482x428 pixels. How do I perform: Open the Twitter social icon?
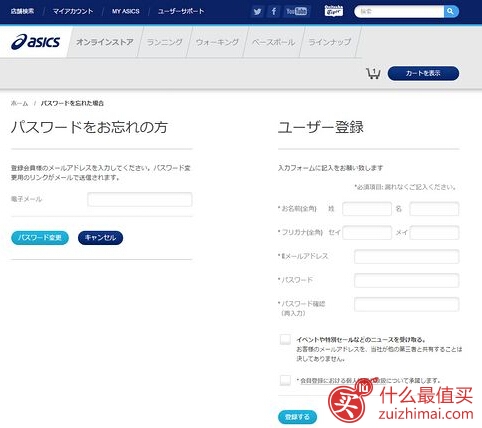[257, 11]
